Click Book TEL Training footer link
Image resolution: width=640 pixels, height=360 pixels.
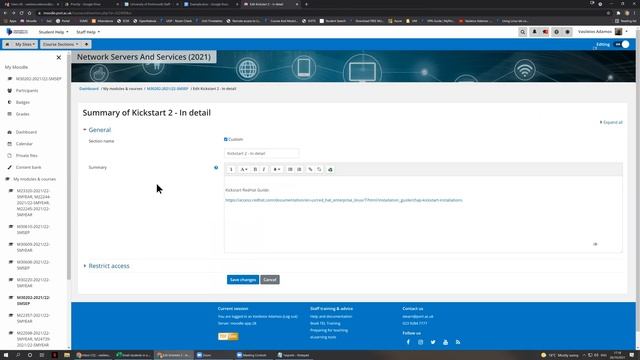[x=325, y=323]
